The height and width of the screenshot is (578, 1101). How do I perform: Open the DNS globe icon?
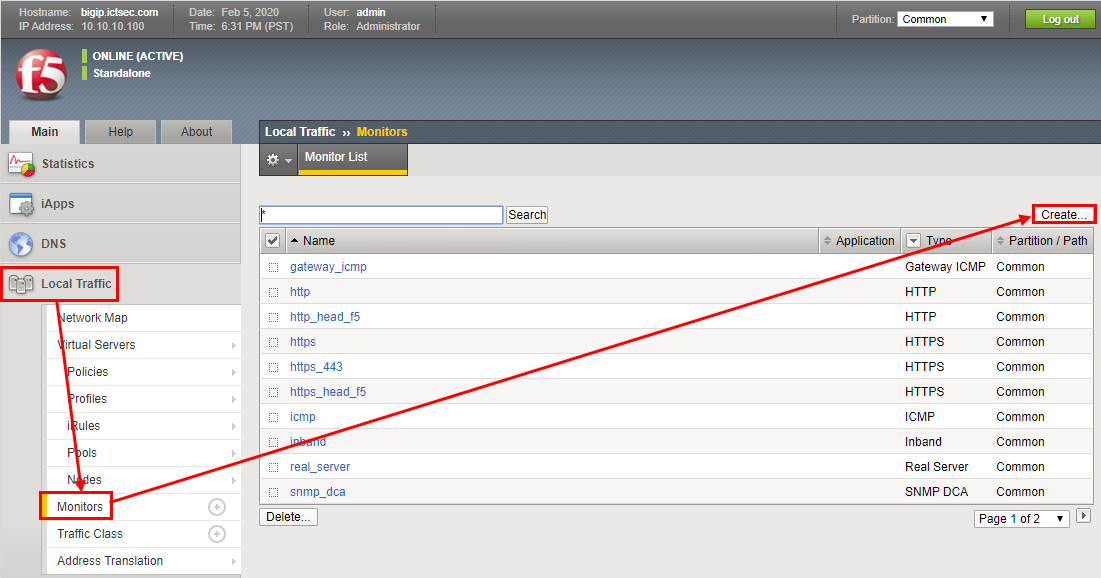point(21,244)
